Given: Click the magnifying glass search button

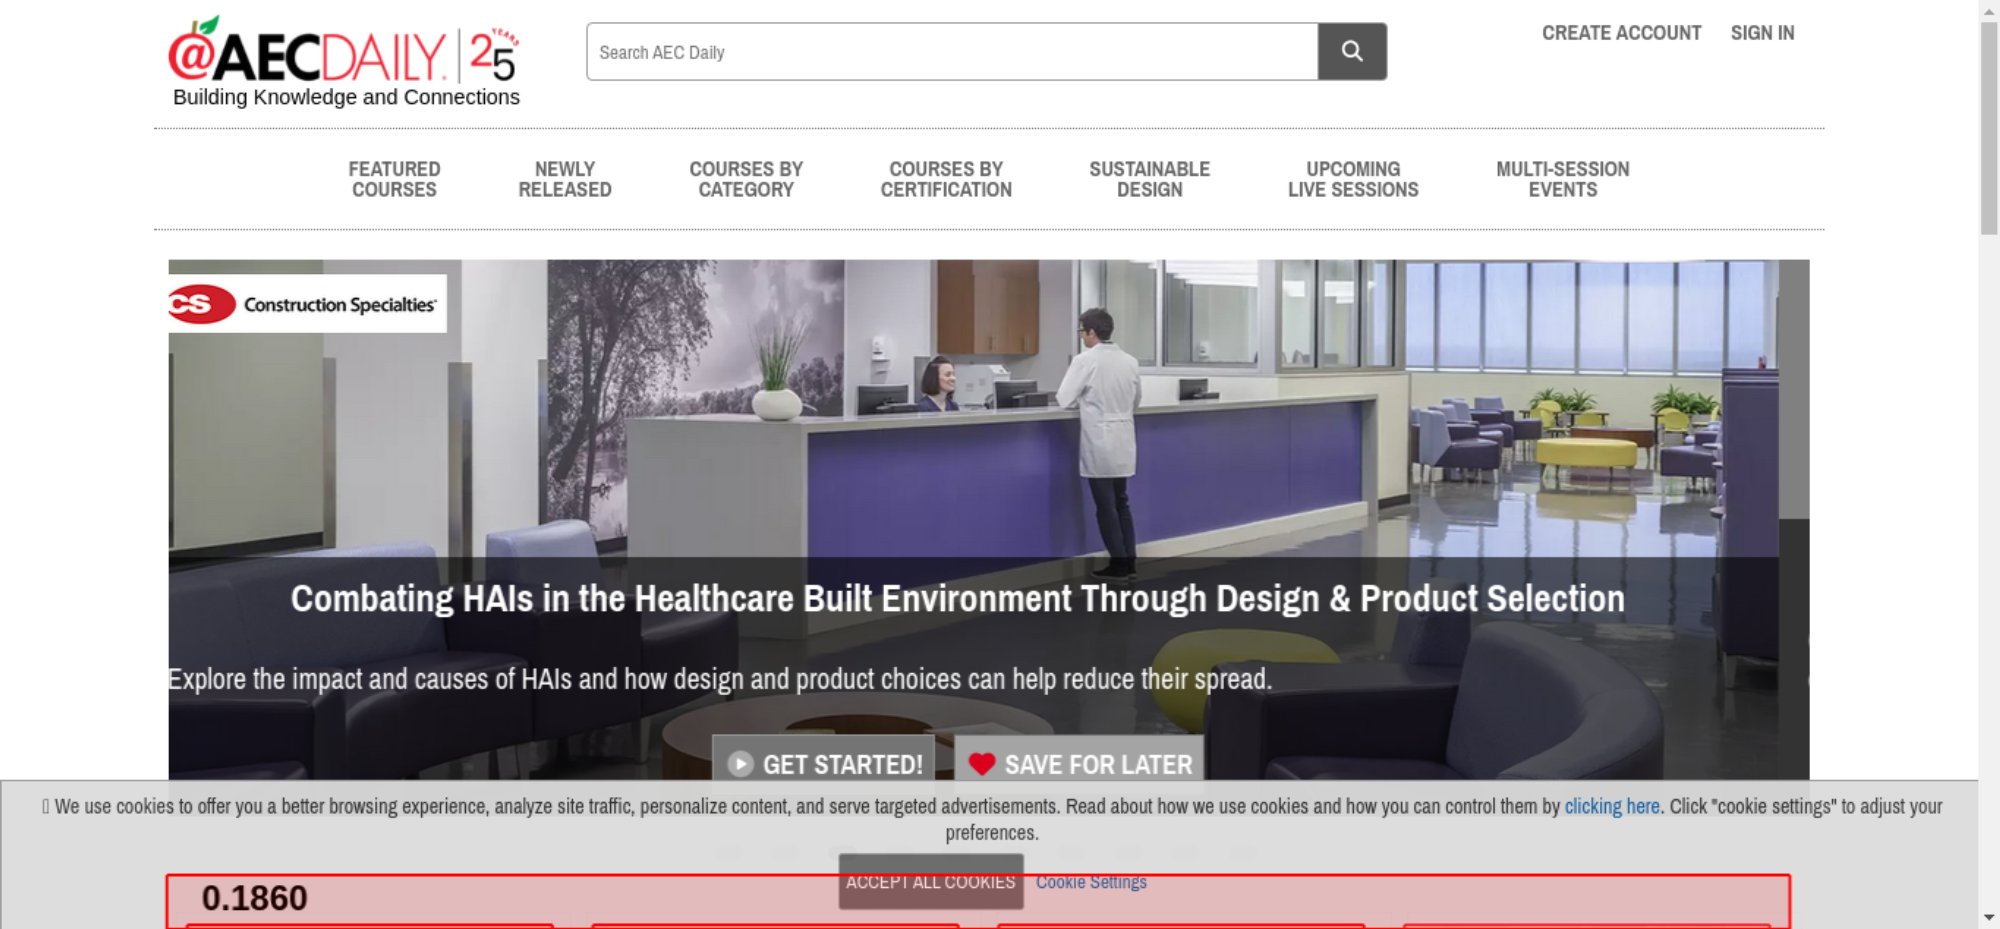Looking at the screenshot, I should 1351,52.
